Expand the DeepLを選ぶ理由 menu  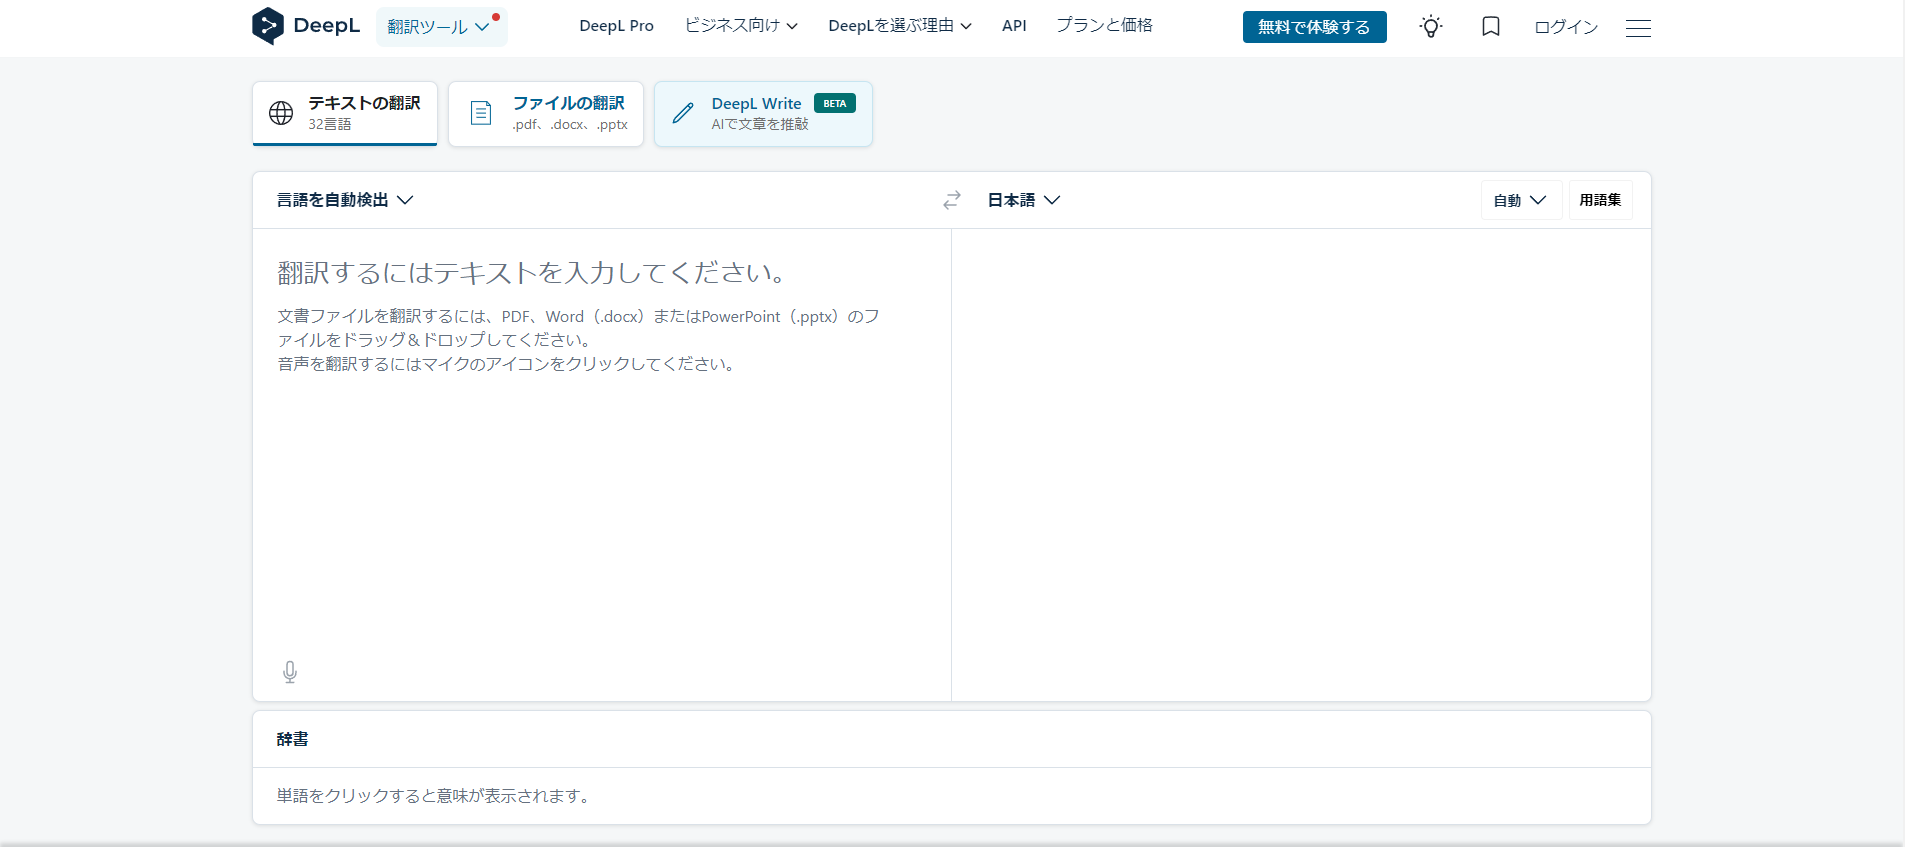[x=900, y=26]
